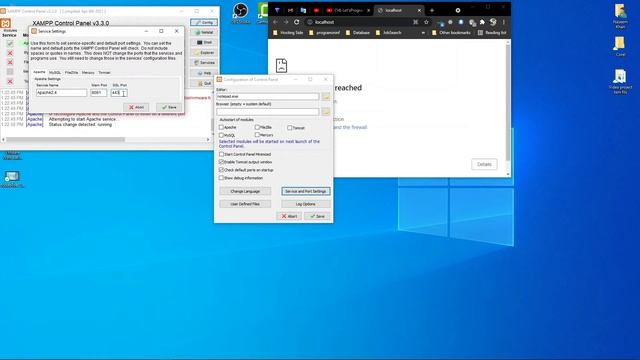Toggle Start Control Panel Minimized checkbox
The image size is (640, 360).
(222, 154)
